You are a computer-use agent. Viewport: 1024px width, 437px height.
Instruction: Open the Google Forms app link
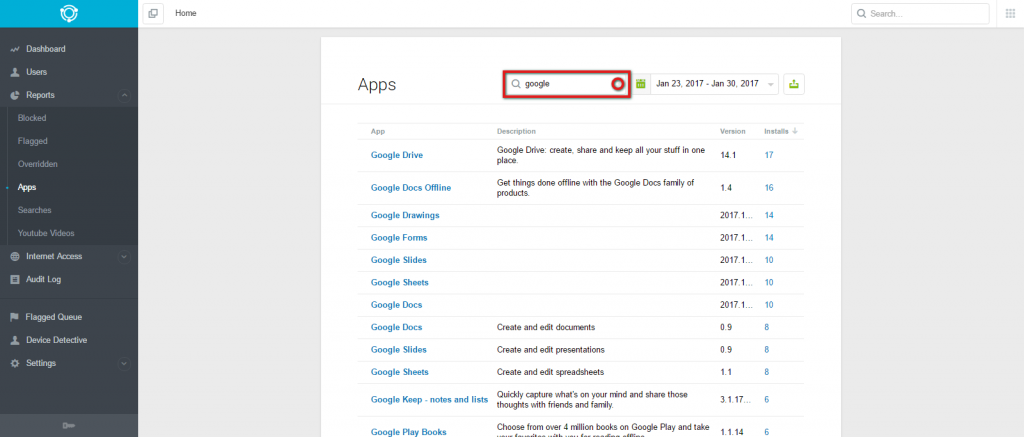[399, 238]
